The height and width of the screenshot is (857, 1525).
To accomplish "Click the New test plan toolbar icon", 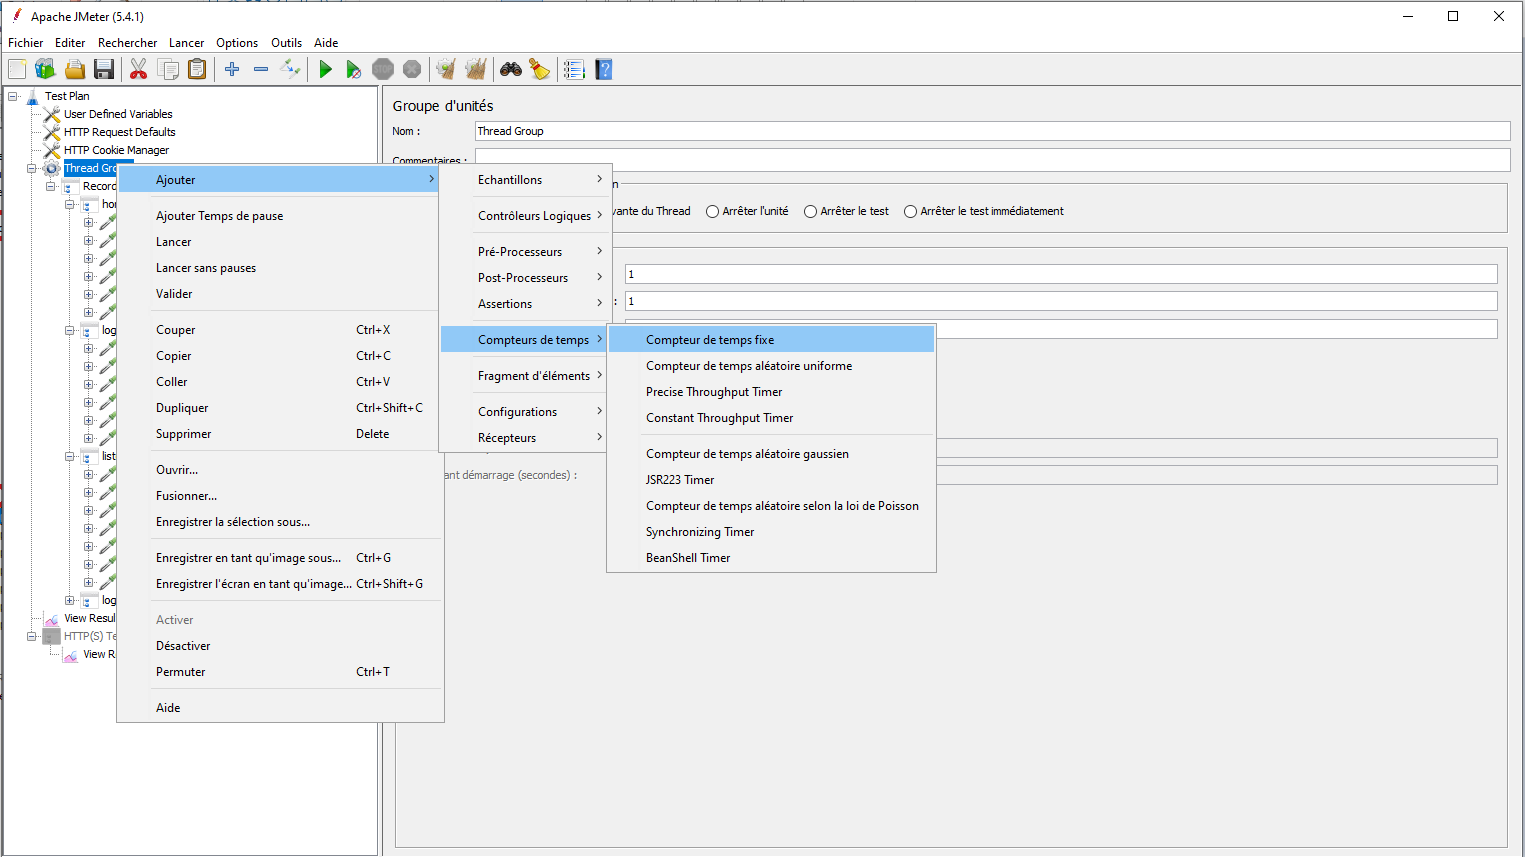I will pyautogui.click(x=17, y=69).
